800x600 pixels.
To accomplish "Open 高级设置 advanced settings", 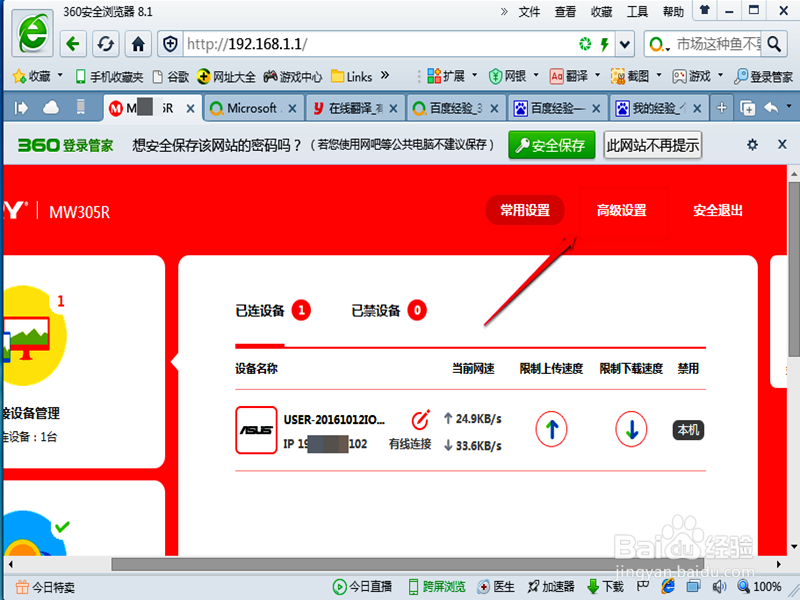I will pyautogui.click(x=621, y=210).
